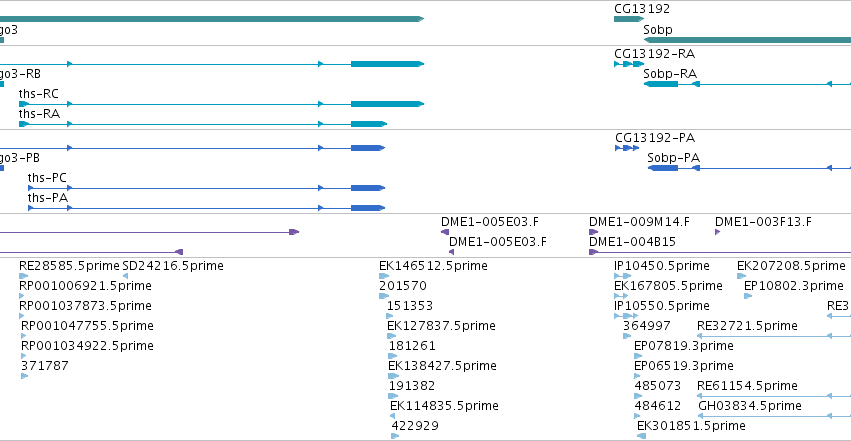Click the ths-PA coding exon block

(367, 208)
